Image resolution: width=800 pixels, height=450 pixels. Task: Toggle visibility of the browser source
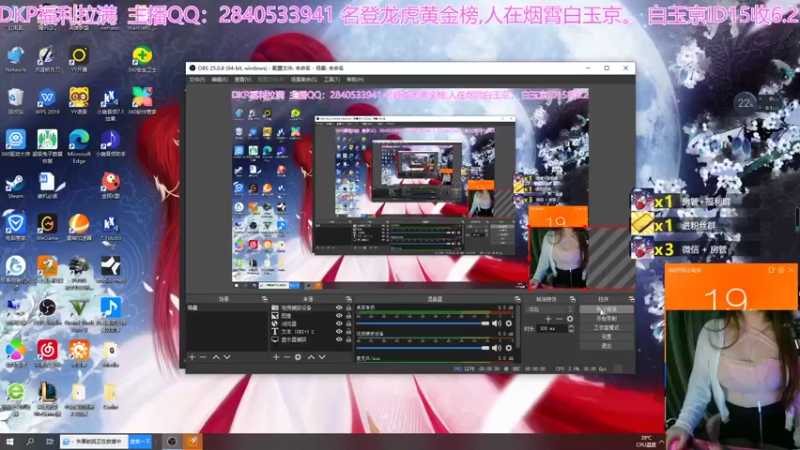click(x=339, y=323)
